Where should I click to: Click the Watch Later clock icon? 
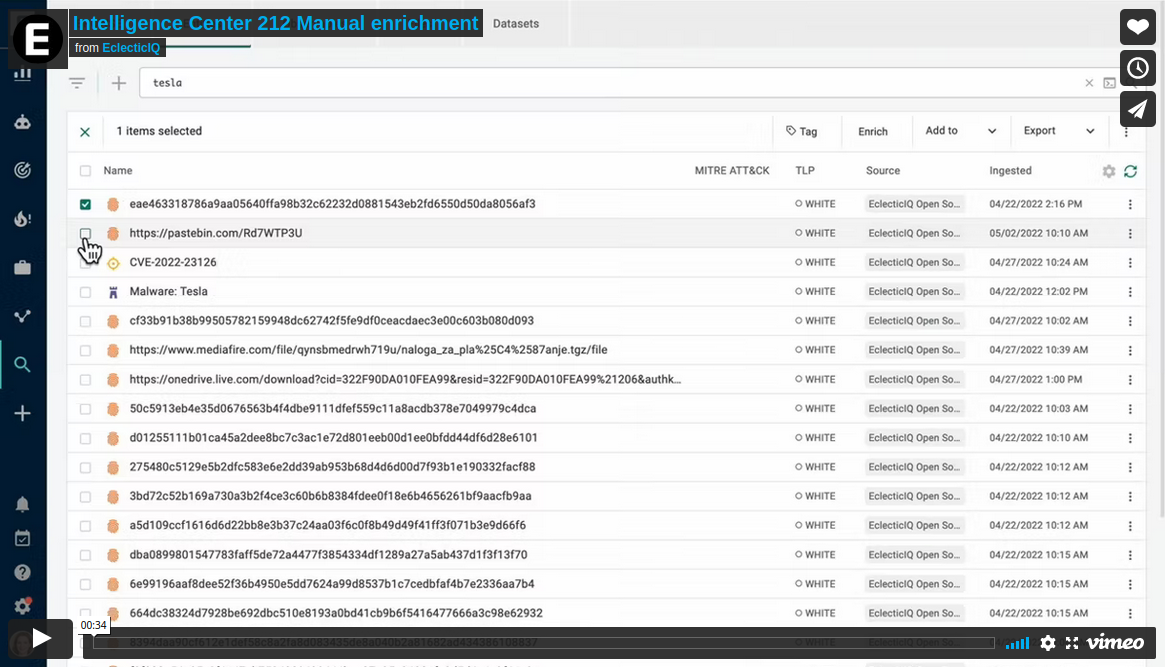click(1138, 68)
